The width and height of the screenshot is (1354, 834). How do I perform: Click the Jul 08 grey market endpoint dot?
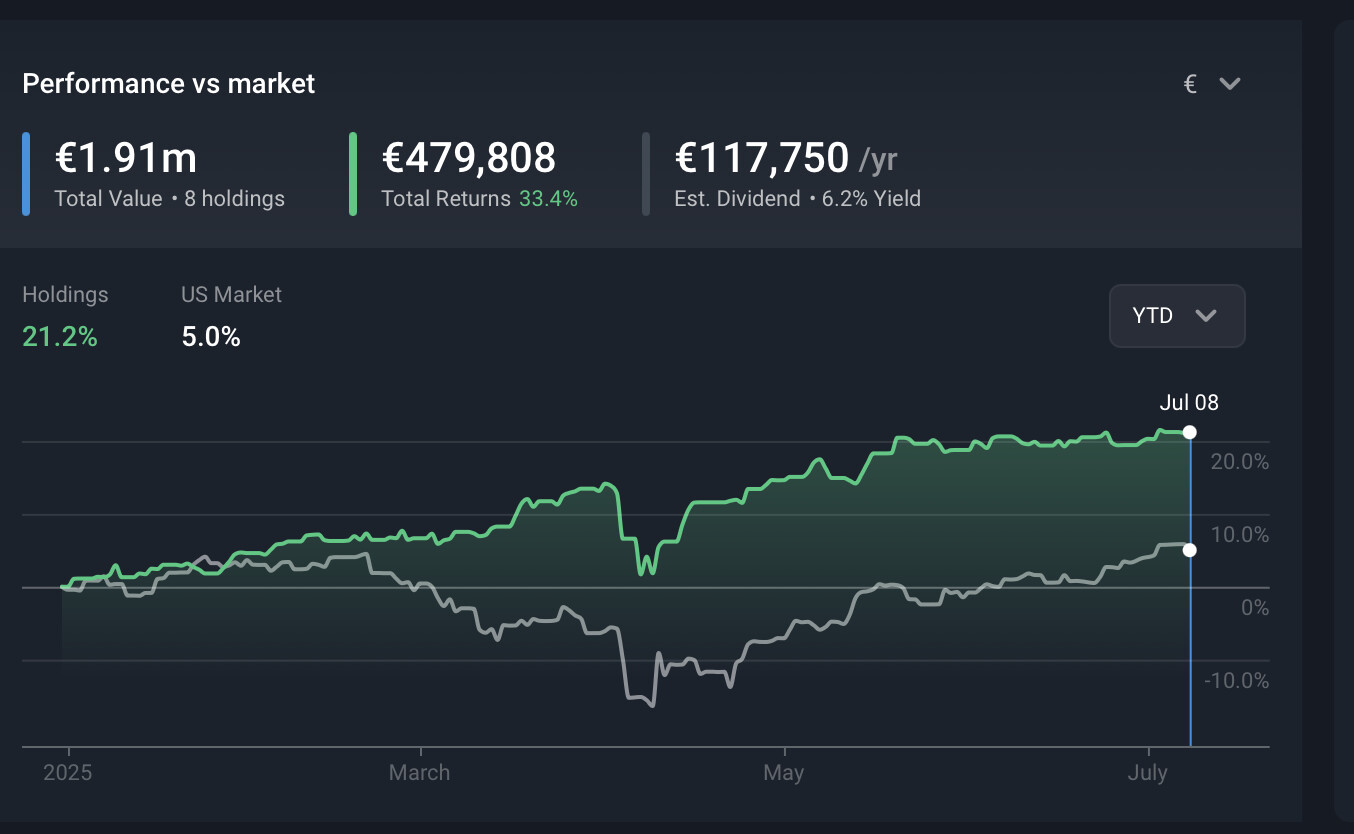click(1189, 549)
